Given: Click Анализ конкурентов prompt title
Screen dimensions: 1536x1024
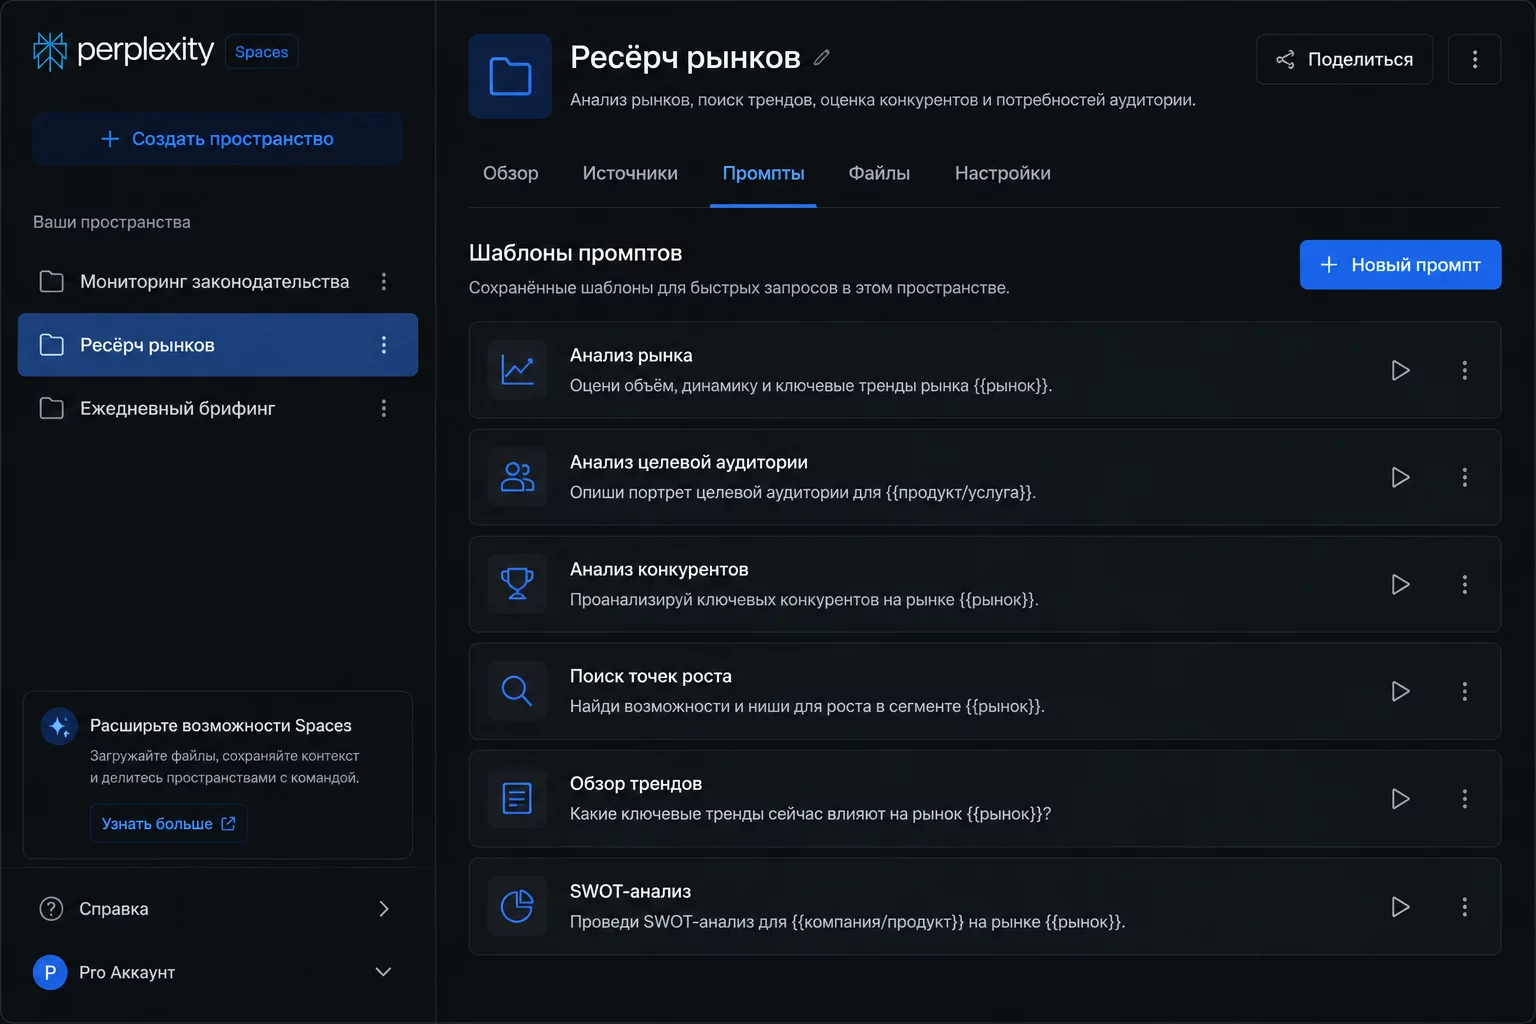Looking at the screenshot, I should tap(659, 570).
